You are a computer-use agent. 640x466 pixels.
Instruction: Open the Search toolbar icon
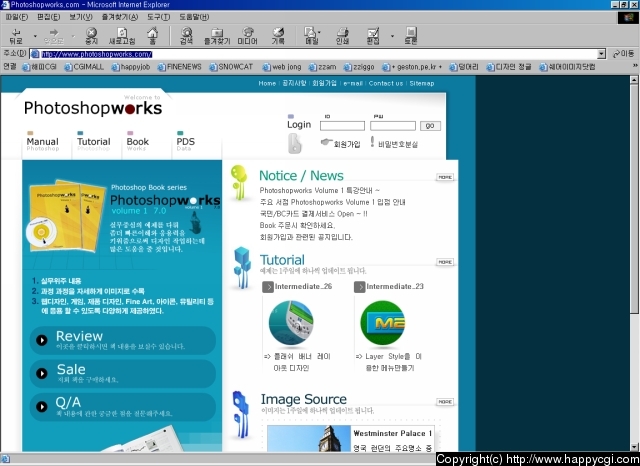pyautogui.click(x=187, y=36)
